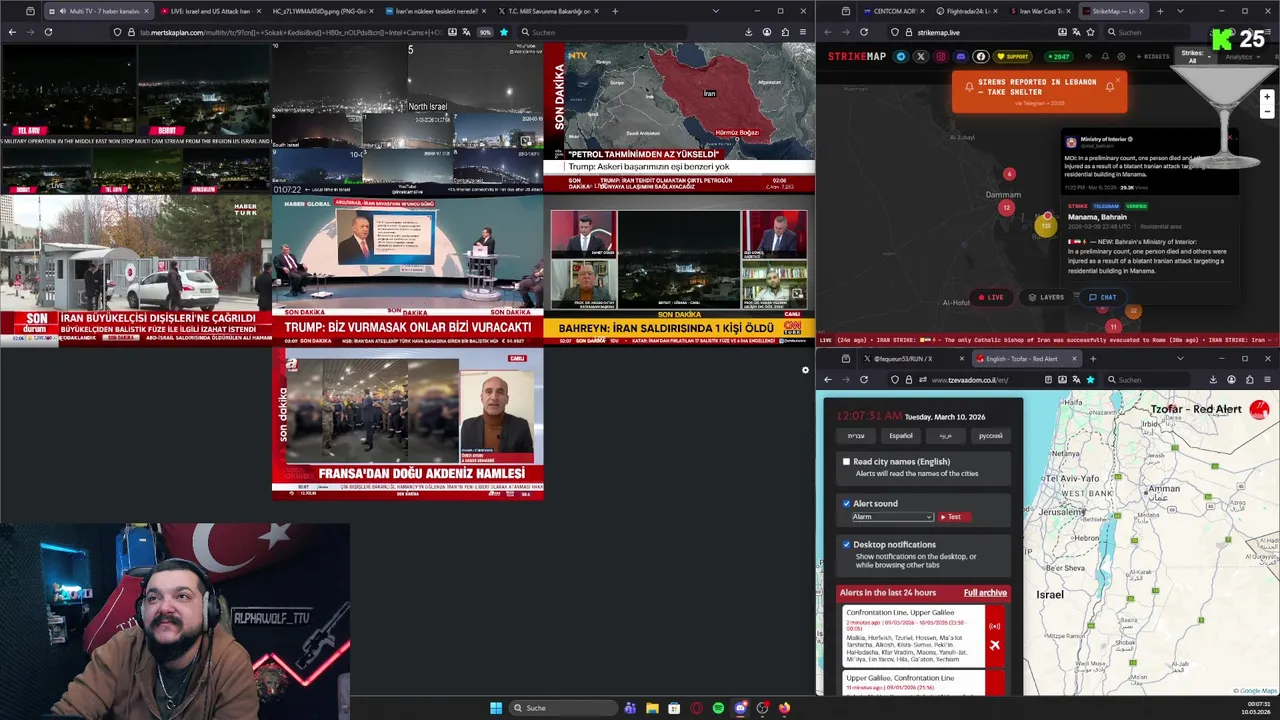Open new tab in StrikeMap browser window

click(1160, 11)
